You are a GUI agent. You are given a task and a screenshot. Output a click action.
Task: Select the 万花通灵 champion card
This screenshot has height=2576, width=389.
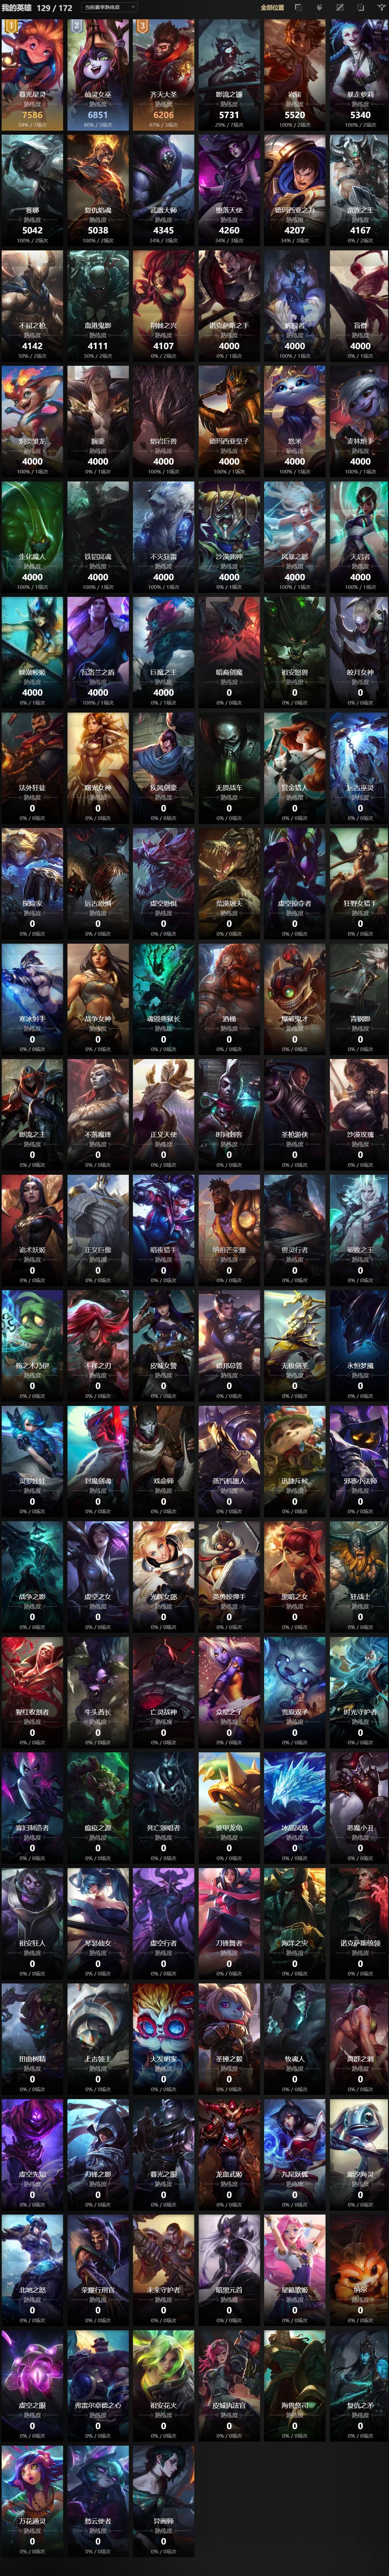pyautogui.click(x=32, y=2500)
